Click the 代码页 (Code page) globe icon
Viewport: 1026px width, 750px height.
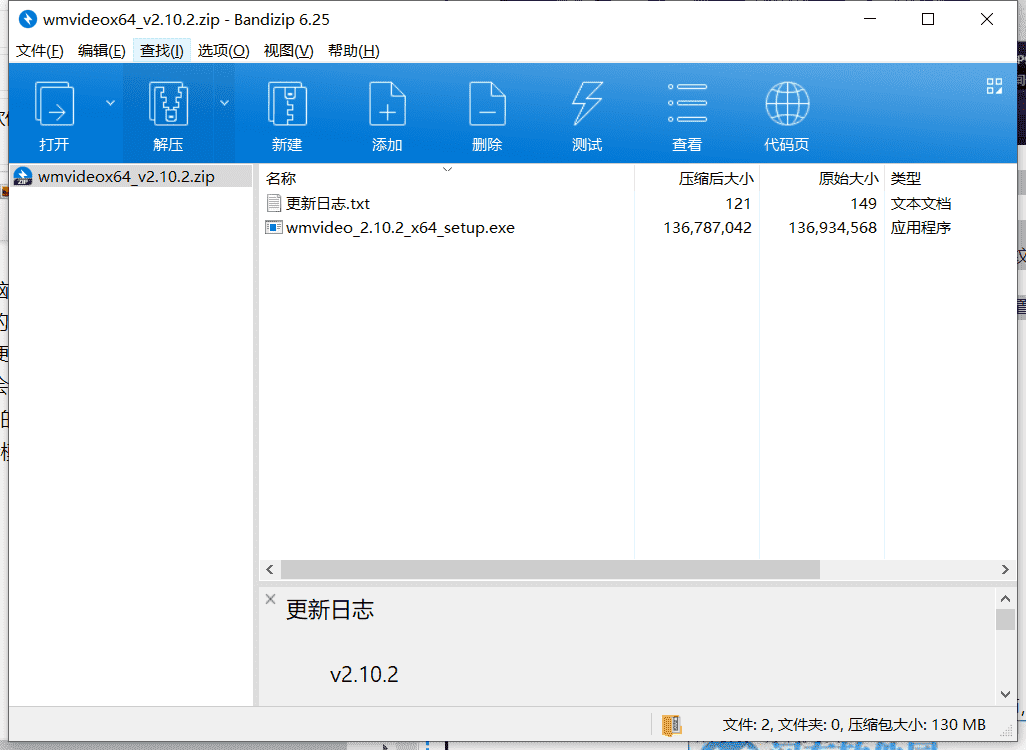pos(787,103)
